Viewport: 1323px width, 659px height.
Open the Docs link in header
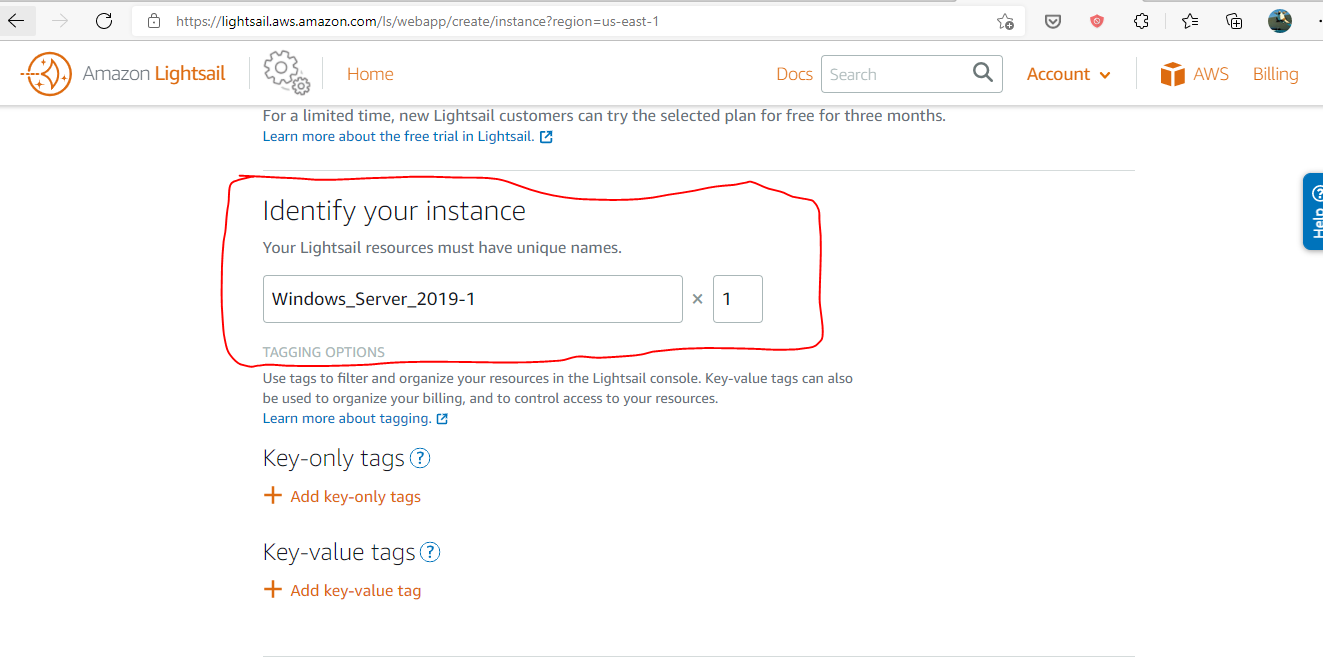[x=794, y=74]
